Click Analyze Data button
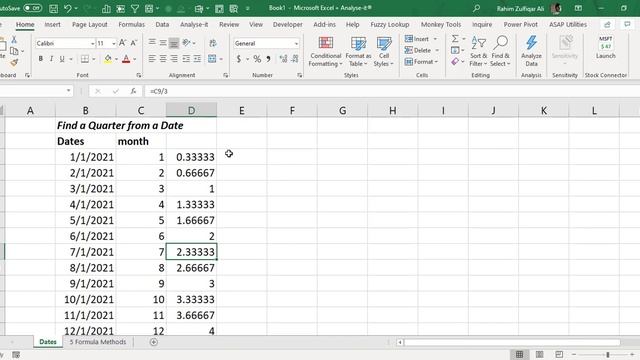Screen dimensions: 640x360 point(531,51)
